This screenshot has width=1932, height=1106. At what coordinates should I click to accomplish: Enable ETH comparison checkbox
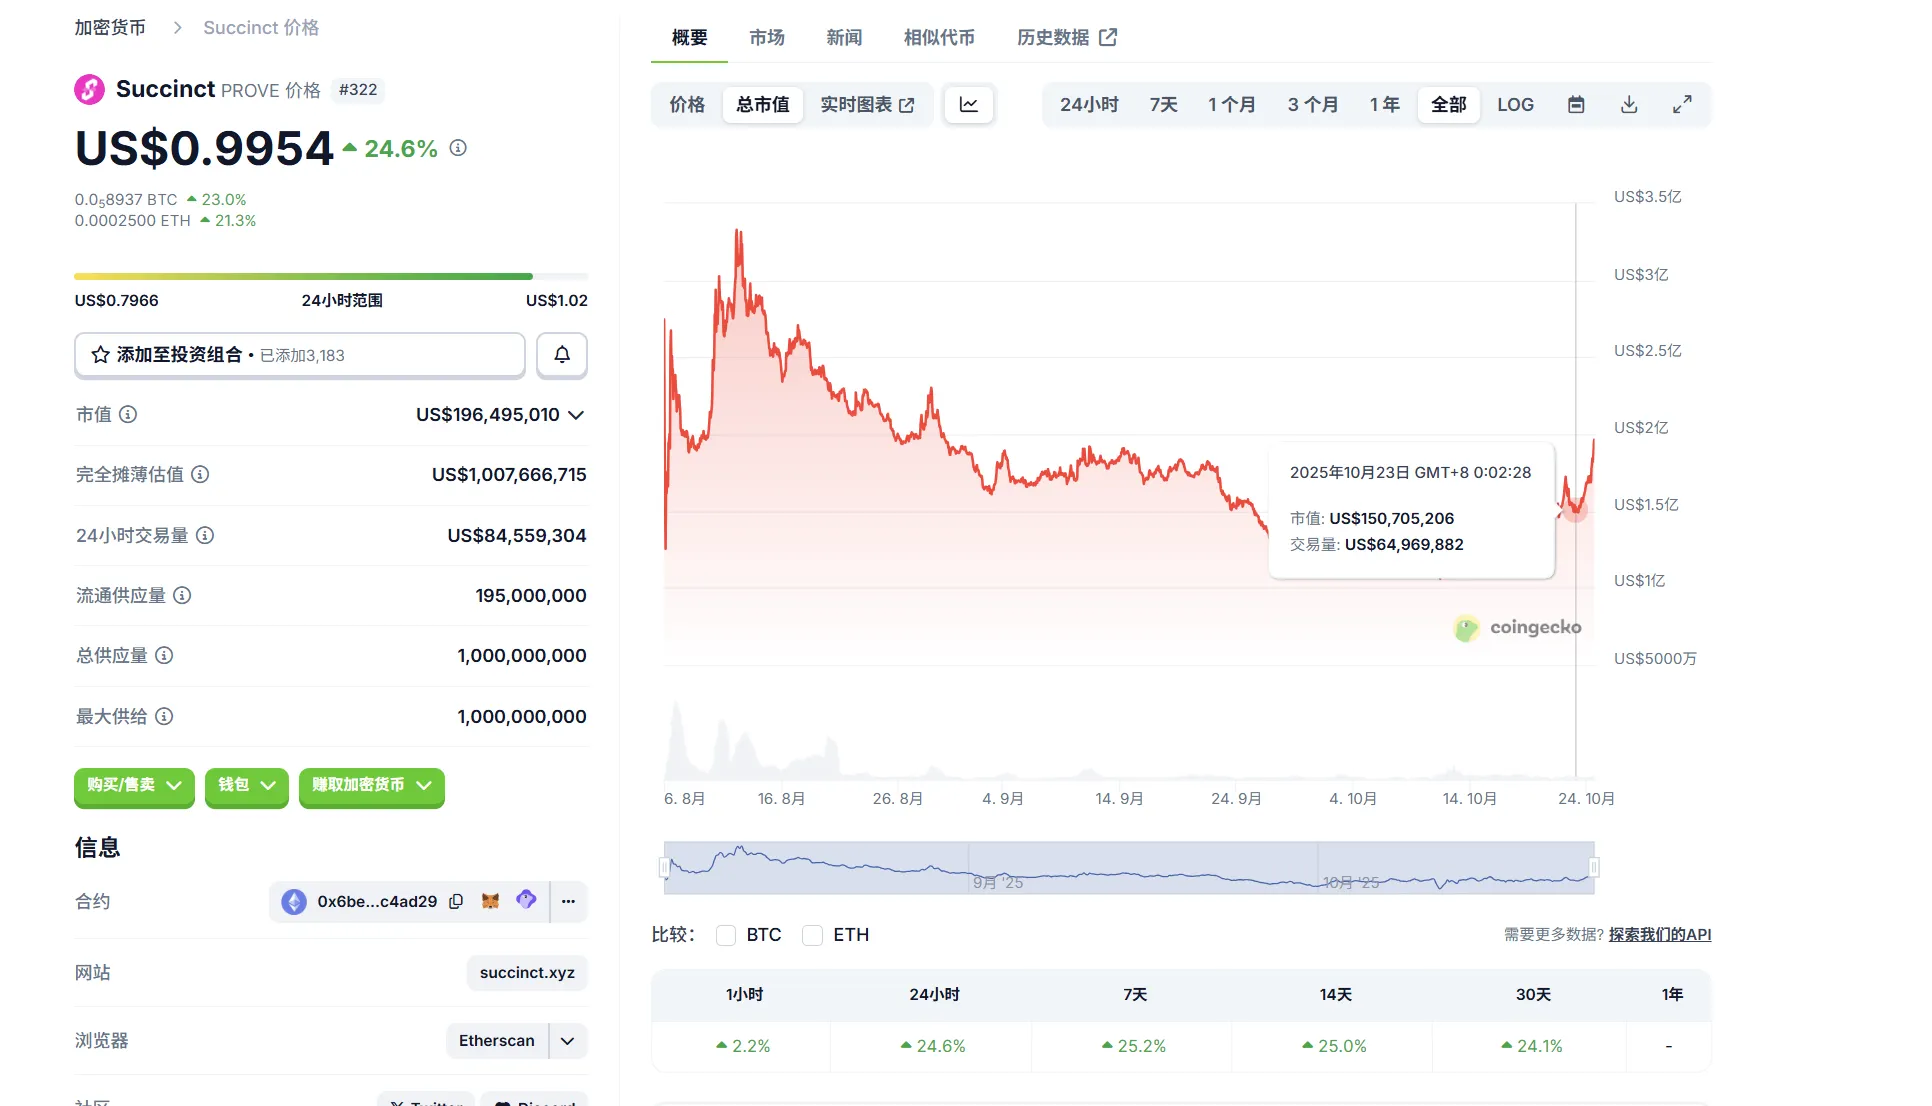point(813,935)
